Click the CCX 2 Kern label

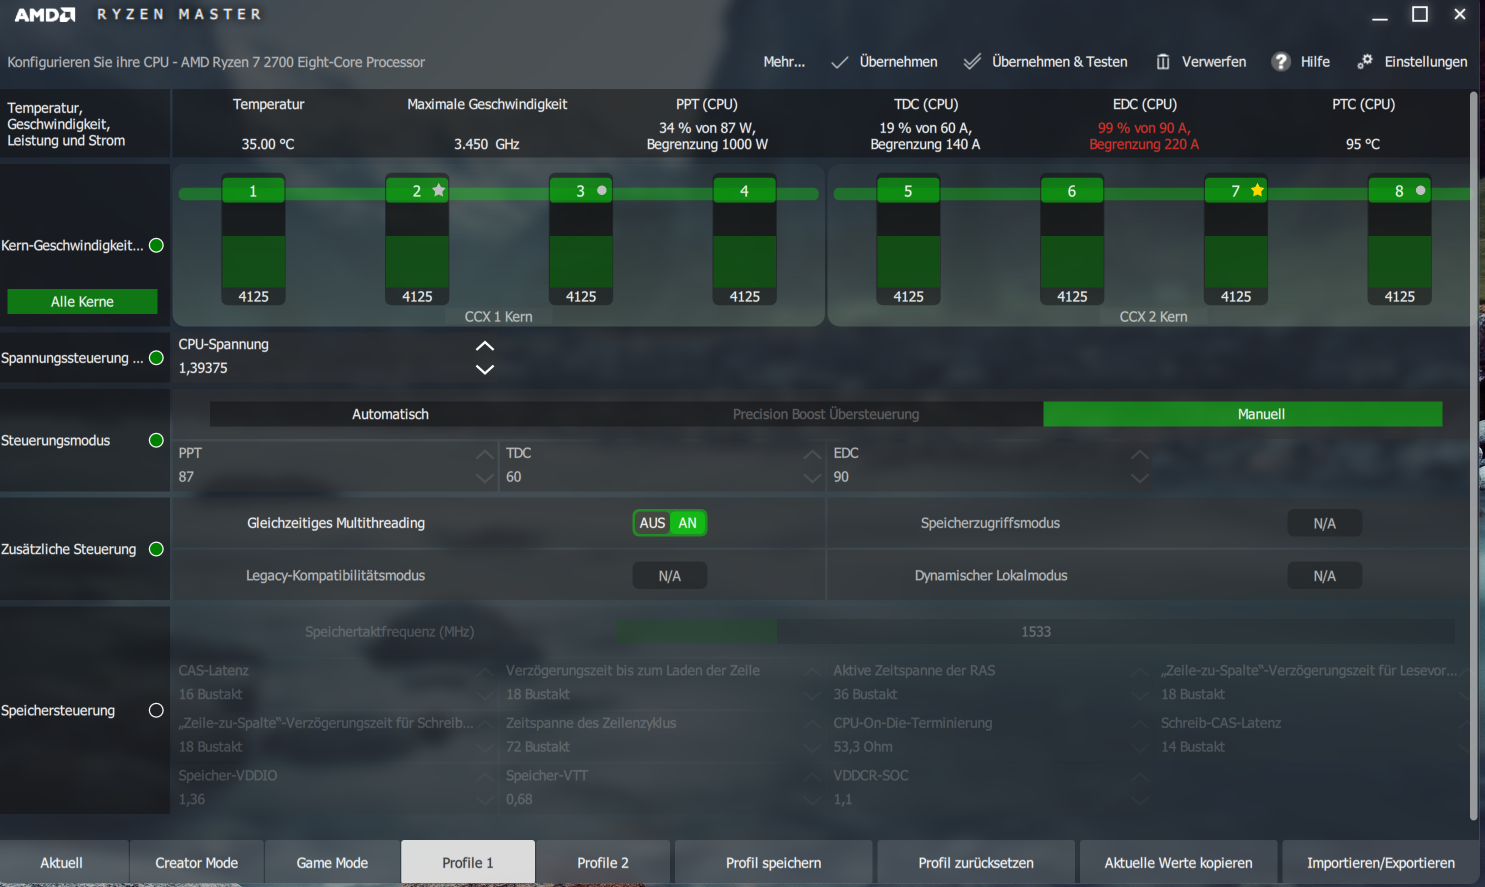tap(1153, 317)
